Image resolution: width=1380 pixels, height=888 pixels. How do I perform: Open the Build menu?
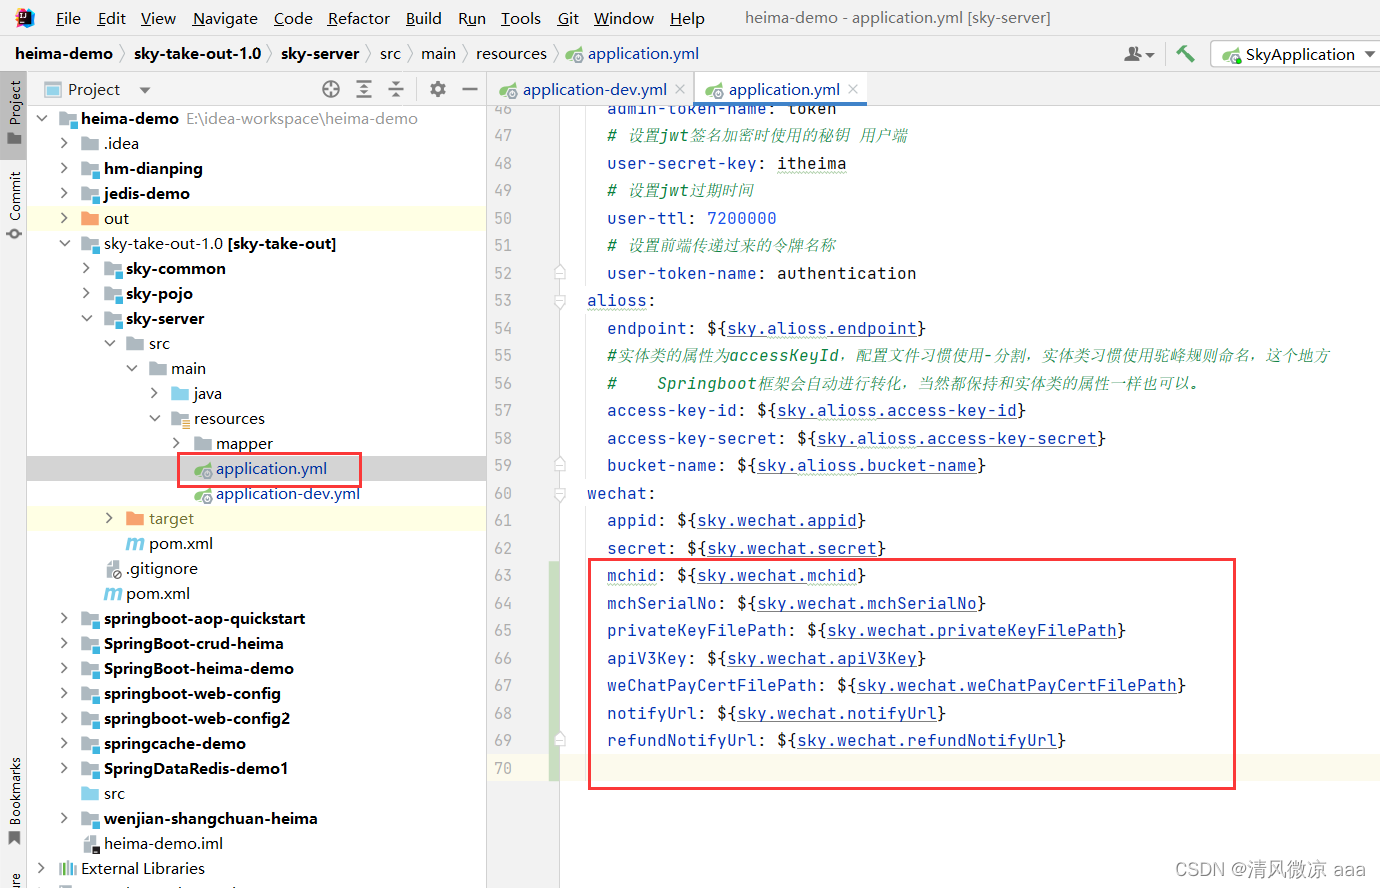click(423, 18)
